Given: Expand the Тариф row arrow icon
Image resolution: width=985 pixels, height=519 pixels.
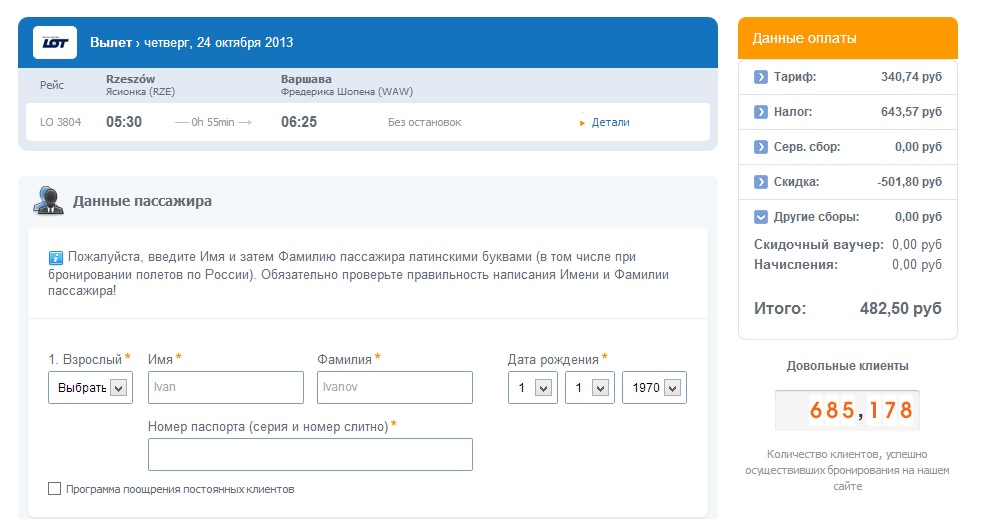Looking at the screenshot, I should 761,77.
